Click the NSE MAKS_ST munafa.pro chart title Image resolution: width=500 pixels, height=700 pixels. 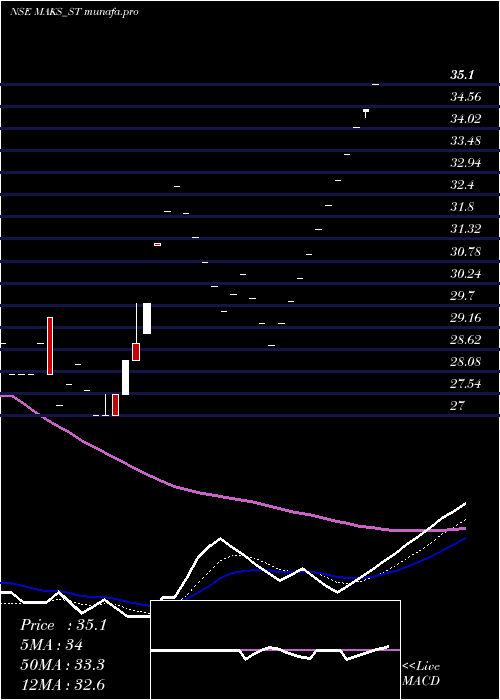click(x=74, y=12)
